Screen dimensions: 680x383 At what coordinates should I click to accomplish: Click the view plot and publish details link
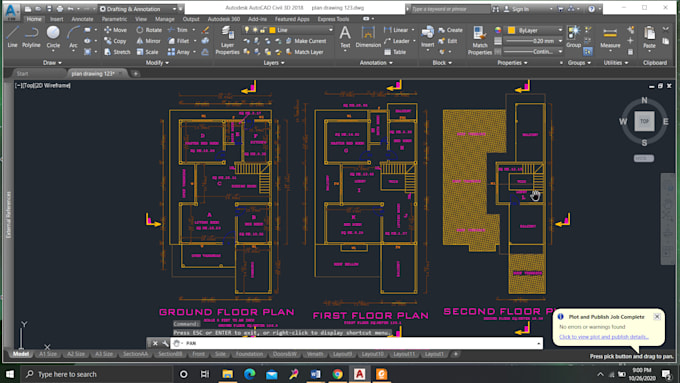click(603, 337)
